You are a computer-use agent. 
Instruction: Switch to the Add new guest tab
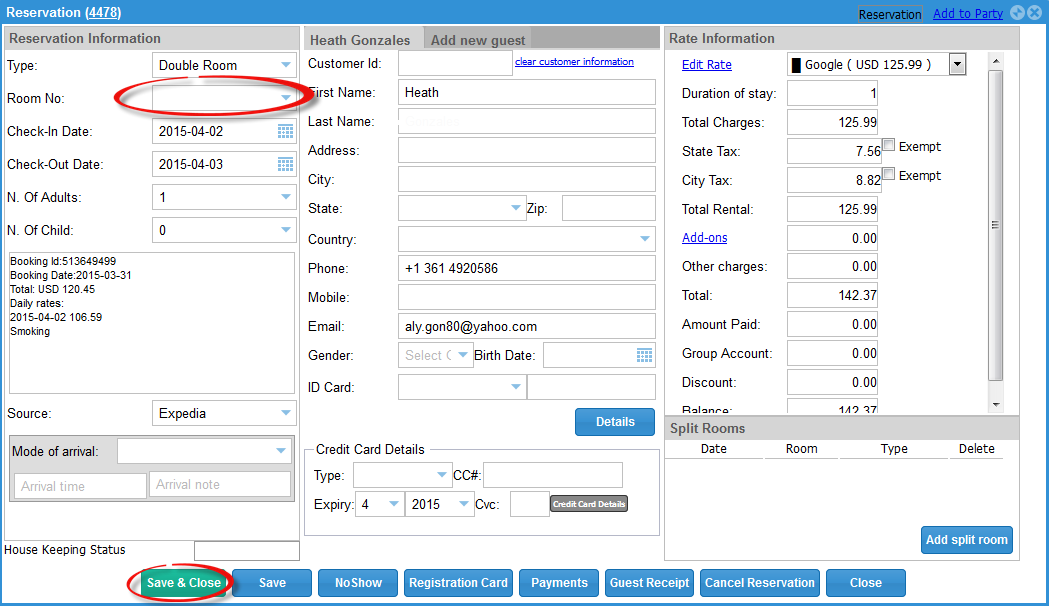[x=478, y=40]
